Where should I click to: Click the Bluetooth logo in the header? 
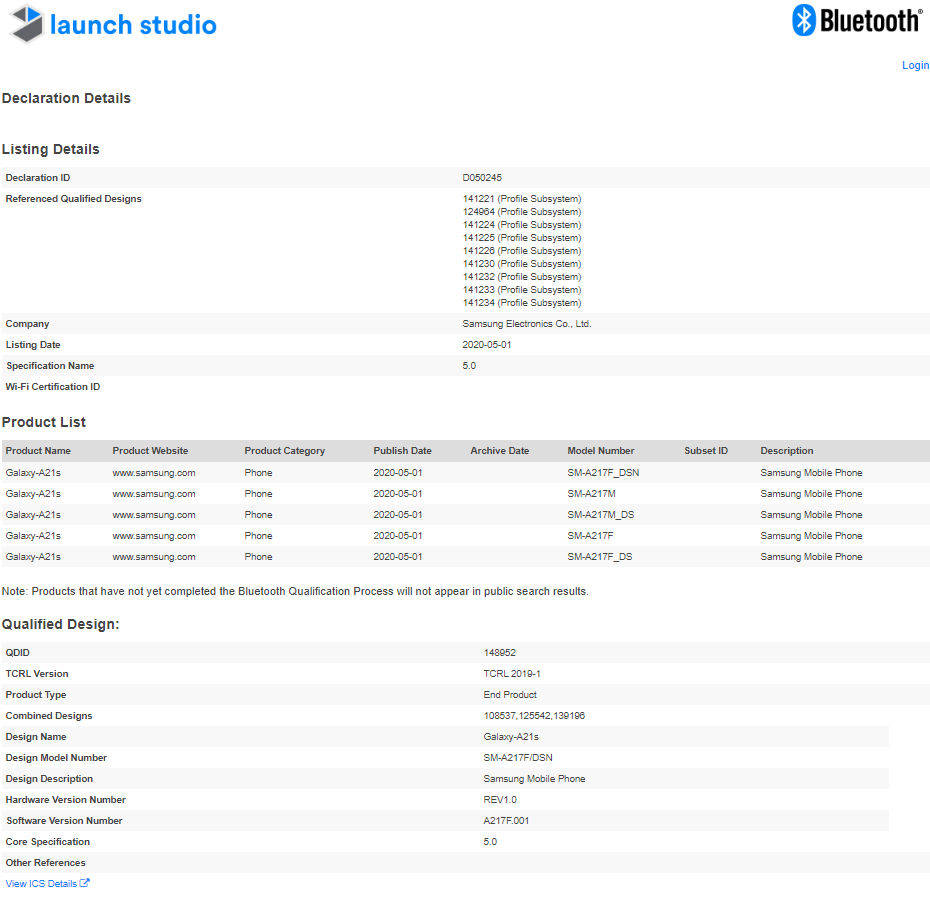[x=856, y=21]
